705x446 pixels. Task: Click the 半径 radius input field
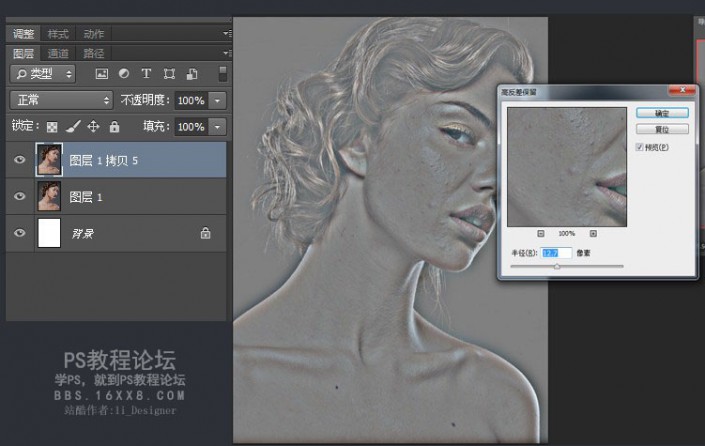pyautogui.click(x=557, y=253)
